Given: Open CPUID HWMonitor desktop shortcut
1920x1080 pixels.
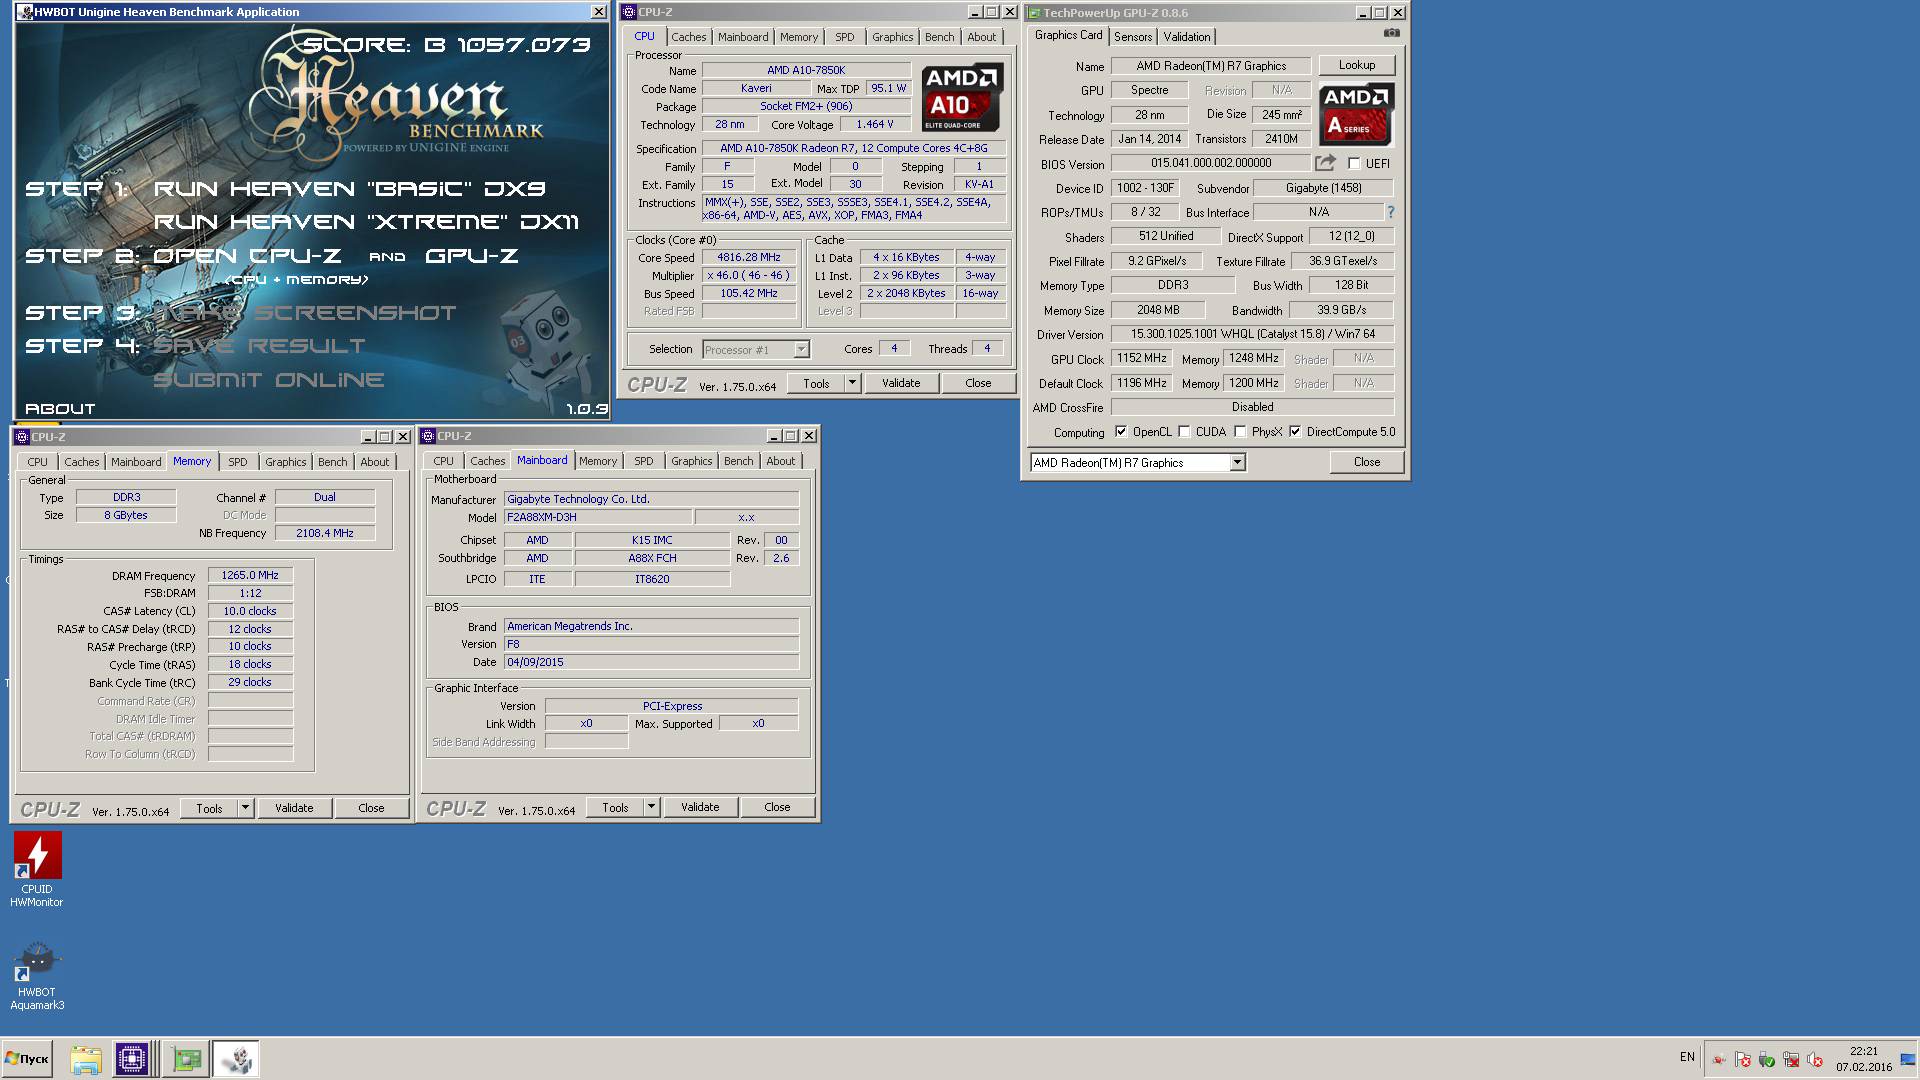Looking at the screenshot, I should coord(37,868).
